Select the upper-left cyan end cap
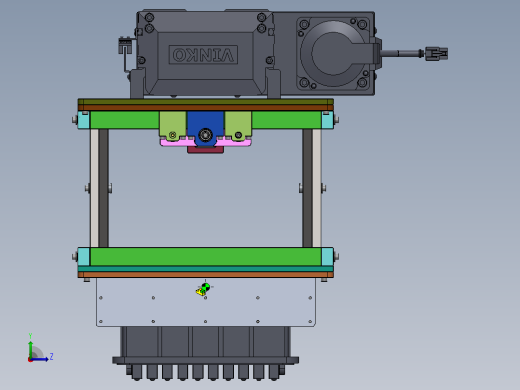Screen dimensions: 520x390 coord(84,120)
